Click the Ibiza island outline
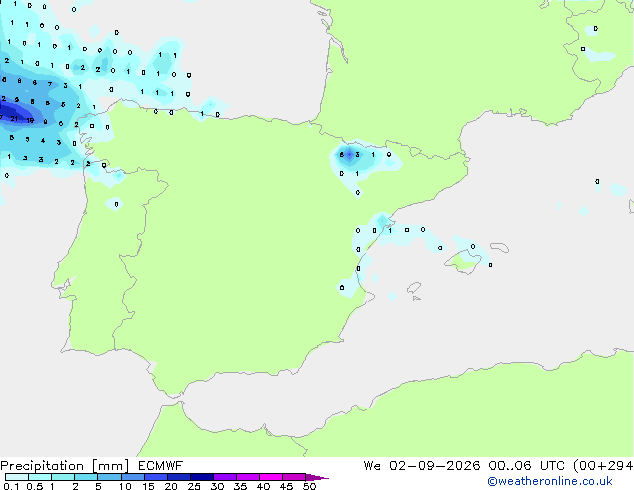634x490 pixels. click(414, 288)
